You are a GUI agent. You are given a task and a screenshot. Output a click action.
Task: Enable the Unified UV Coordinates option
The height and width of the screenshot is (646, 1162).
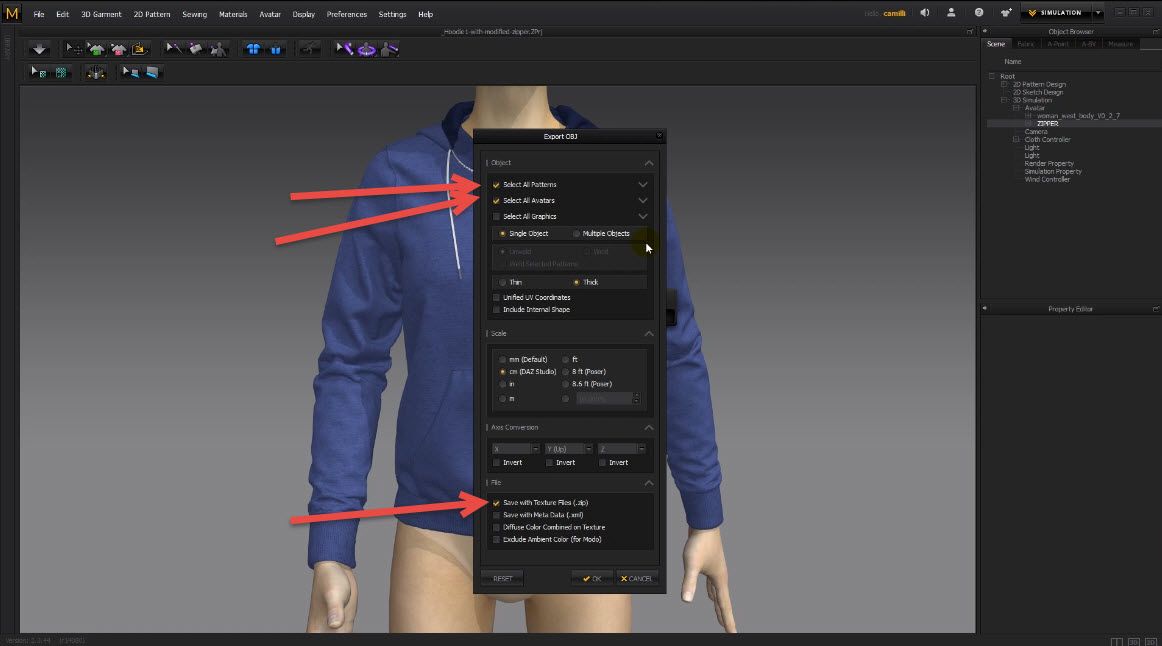pyautogui.click(x=497, y=297)
